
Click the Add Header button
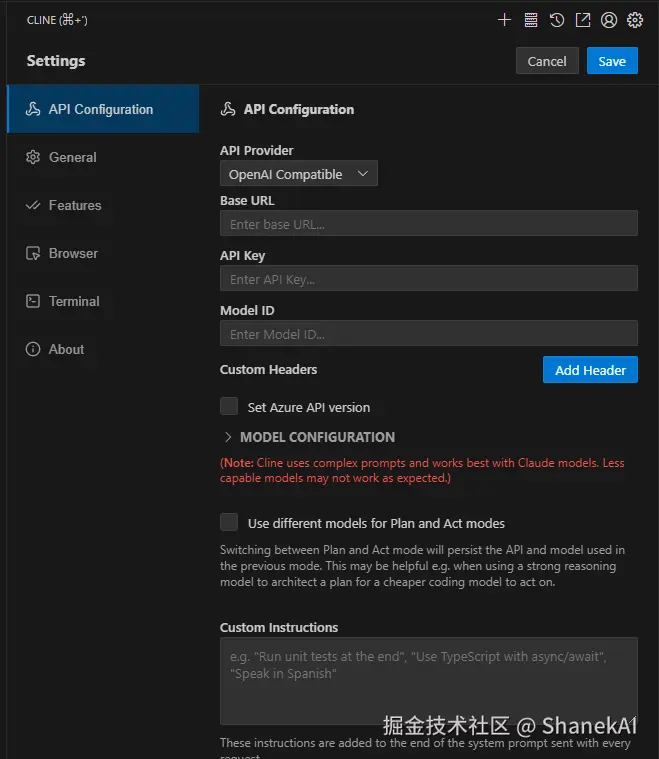tap(590, 370)
